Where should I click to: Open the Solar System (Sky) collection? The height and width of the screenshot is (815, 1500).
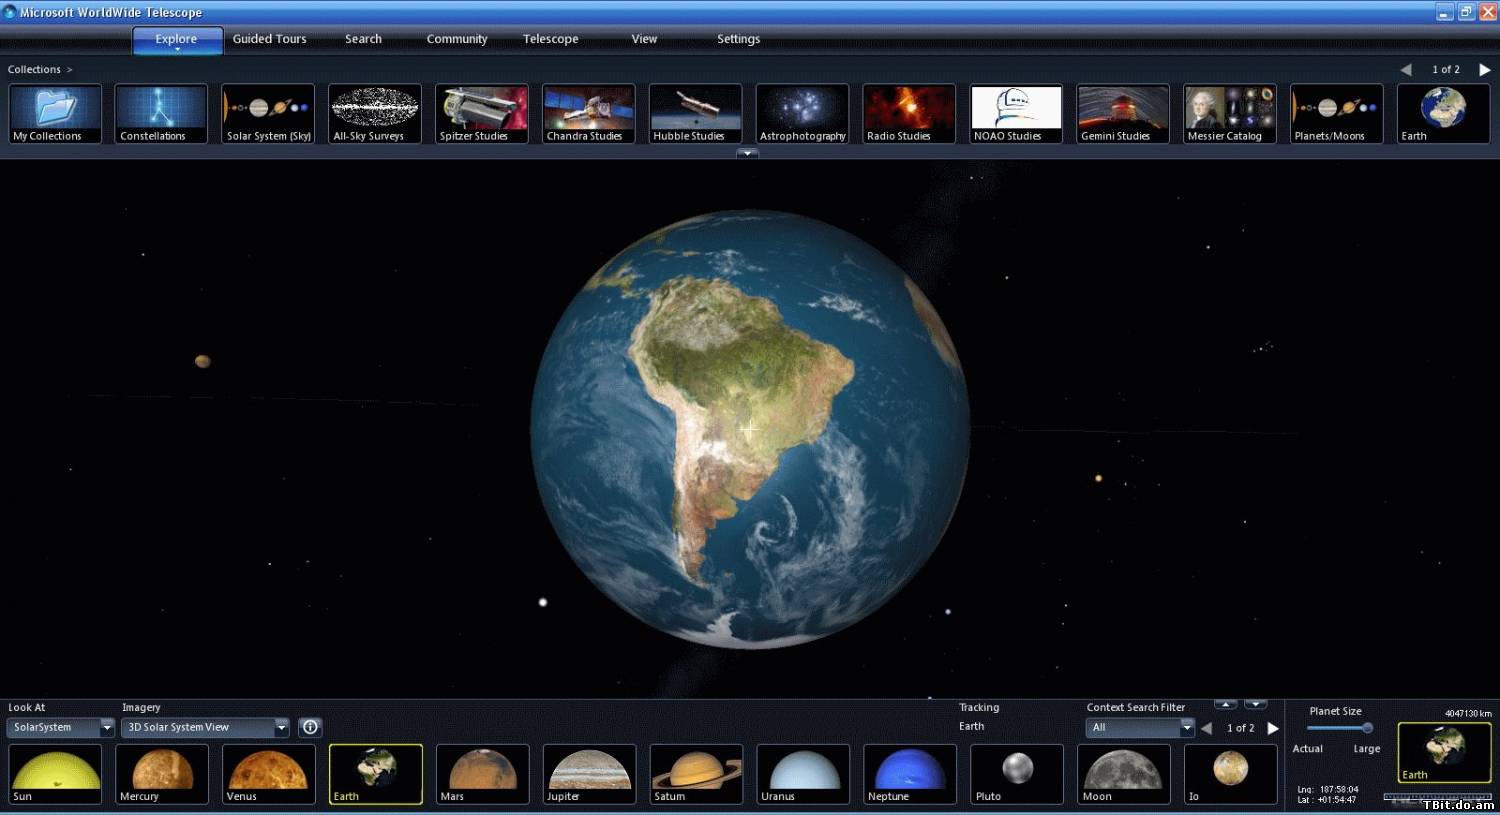coord(268,114)
